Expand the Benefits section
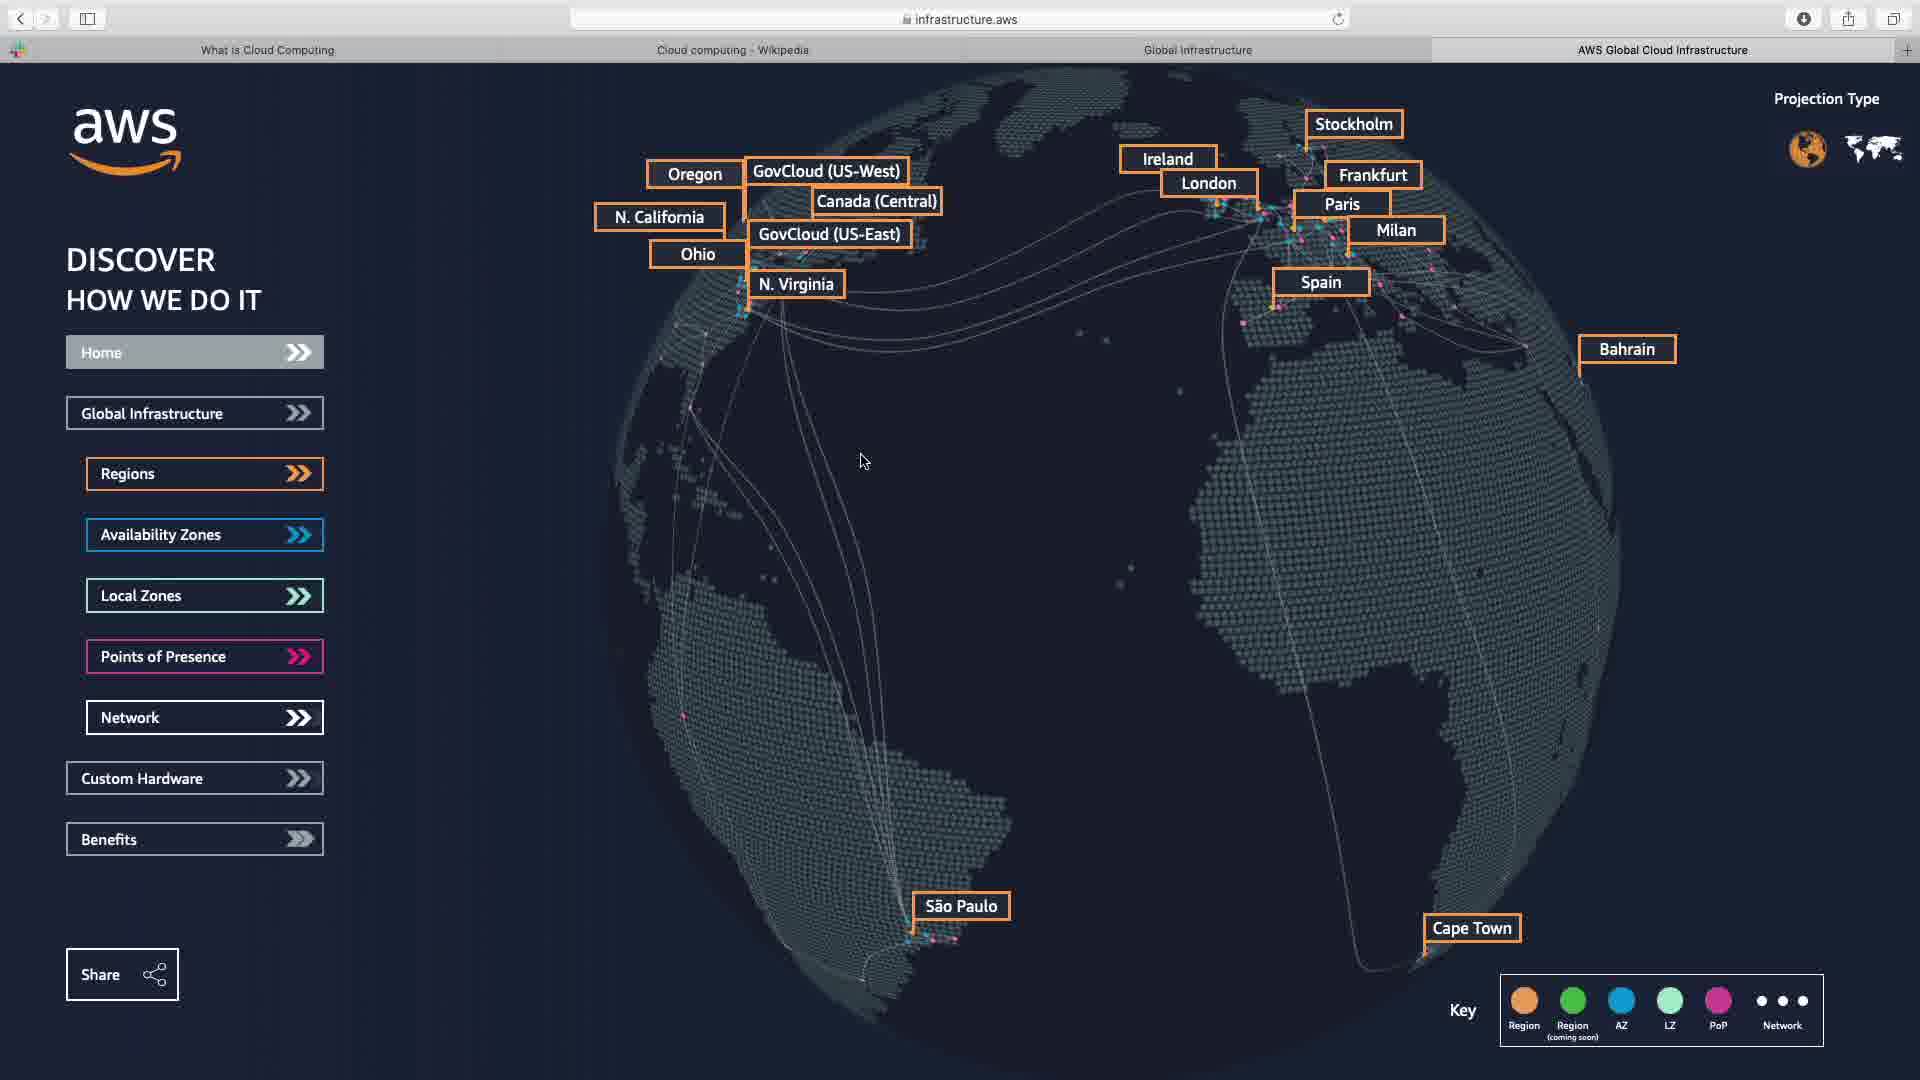Image resolution: width=1920 pixels, height=1080 pixels. coord(195,840)
